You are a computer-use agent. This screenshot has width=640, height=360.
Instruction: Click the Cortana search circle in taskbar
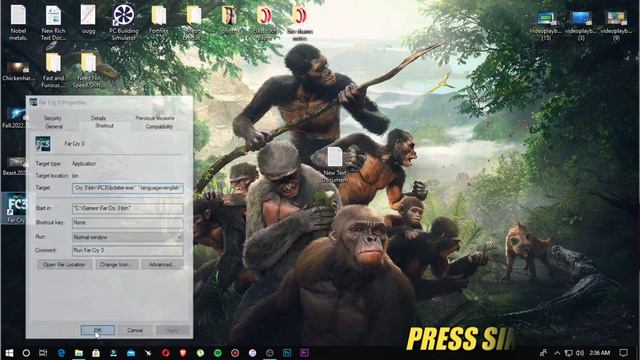[26, 353]
